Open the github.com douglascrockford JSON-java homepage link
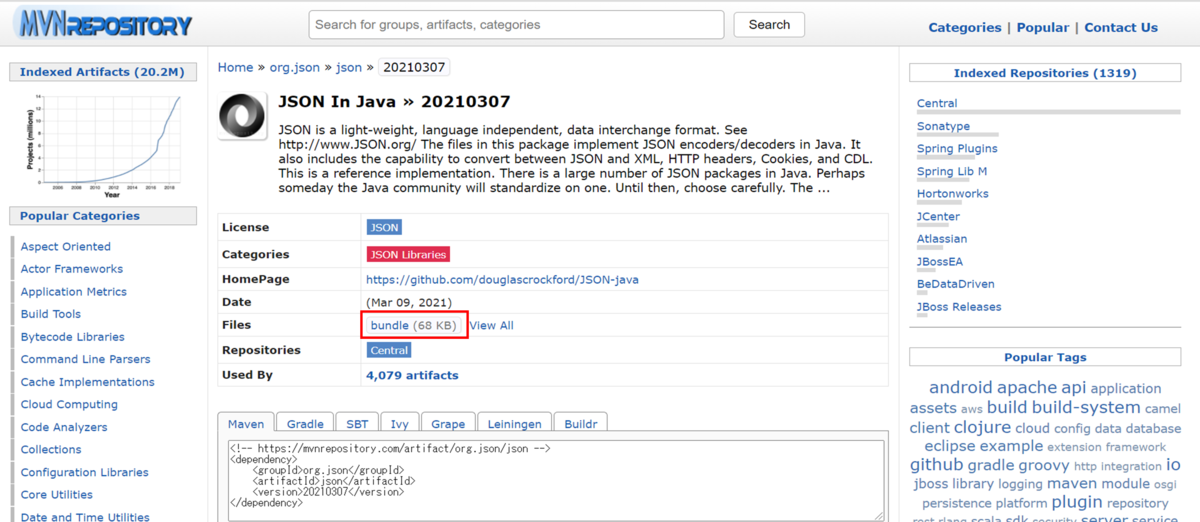Screen dimensions: 1200x522 (x=502, y=280)
